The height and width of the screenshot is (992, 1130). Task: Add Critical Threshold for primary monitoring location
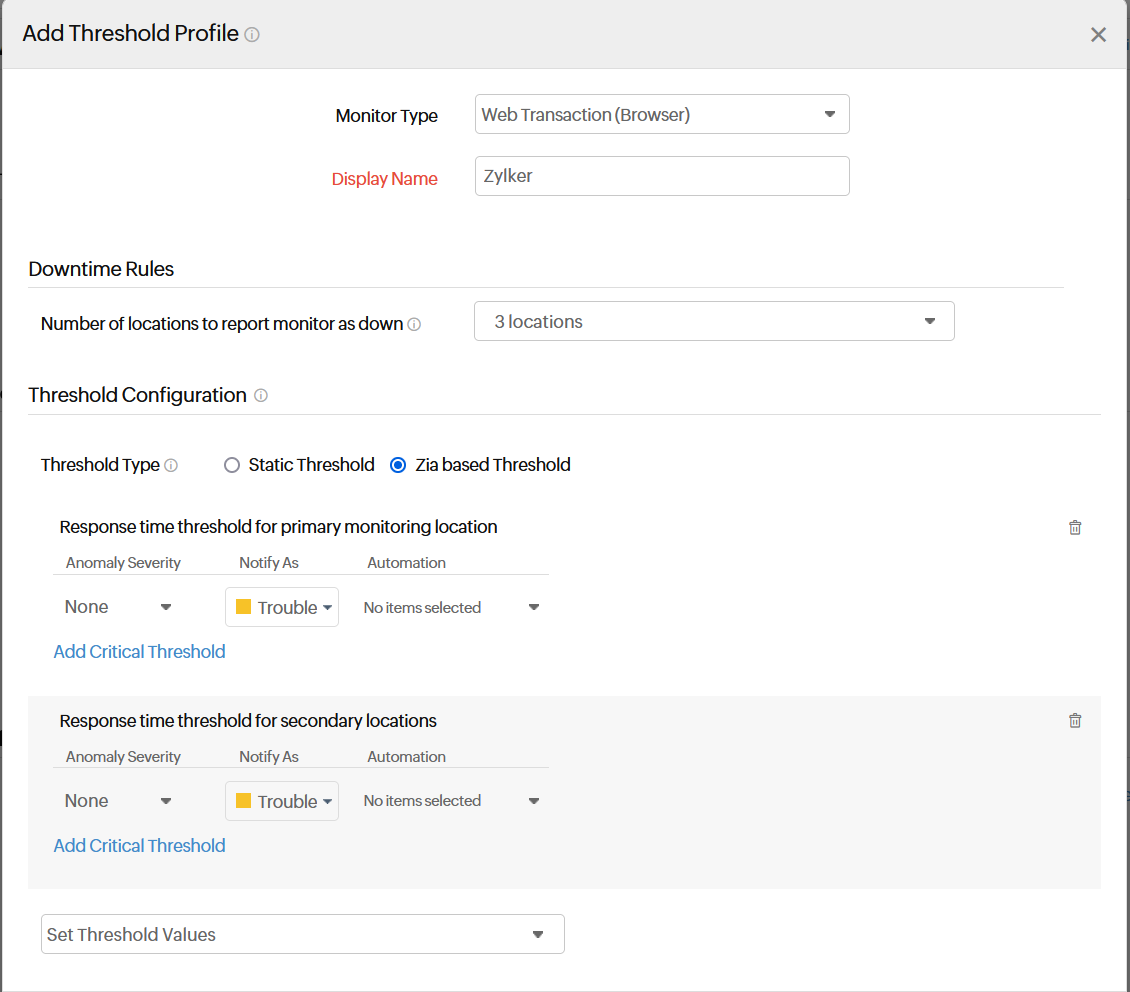coord(139,651)
